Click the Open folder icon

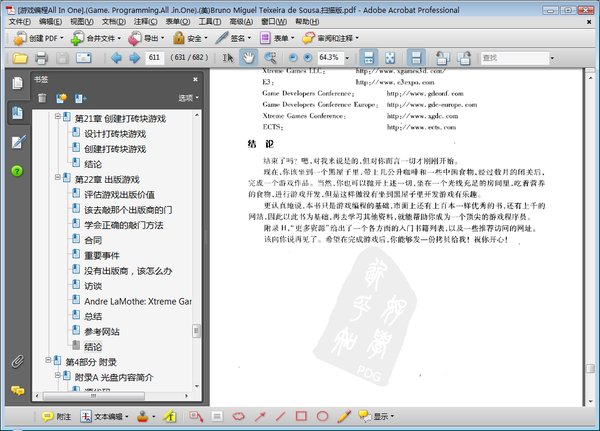20,58
